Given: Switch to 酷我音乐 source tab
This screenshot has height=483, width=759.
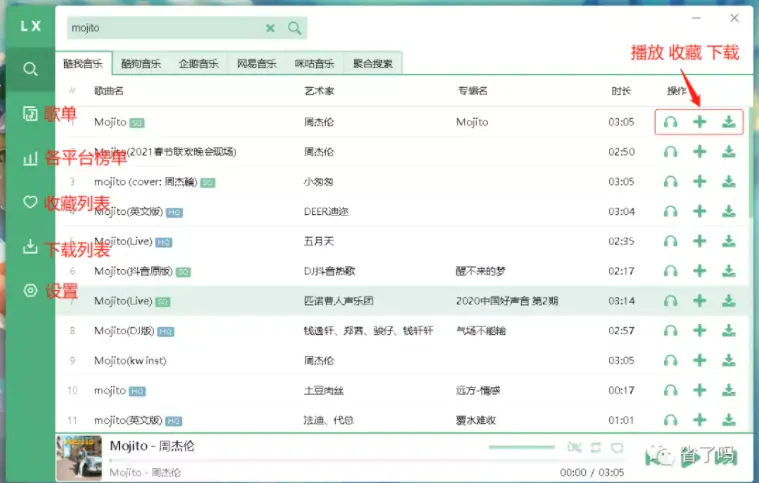Looking at the screenshot, I should 83,63.
